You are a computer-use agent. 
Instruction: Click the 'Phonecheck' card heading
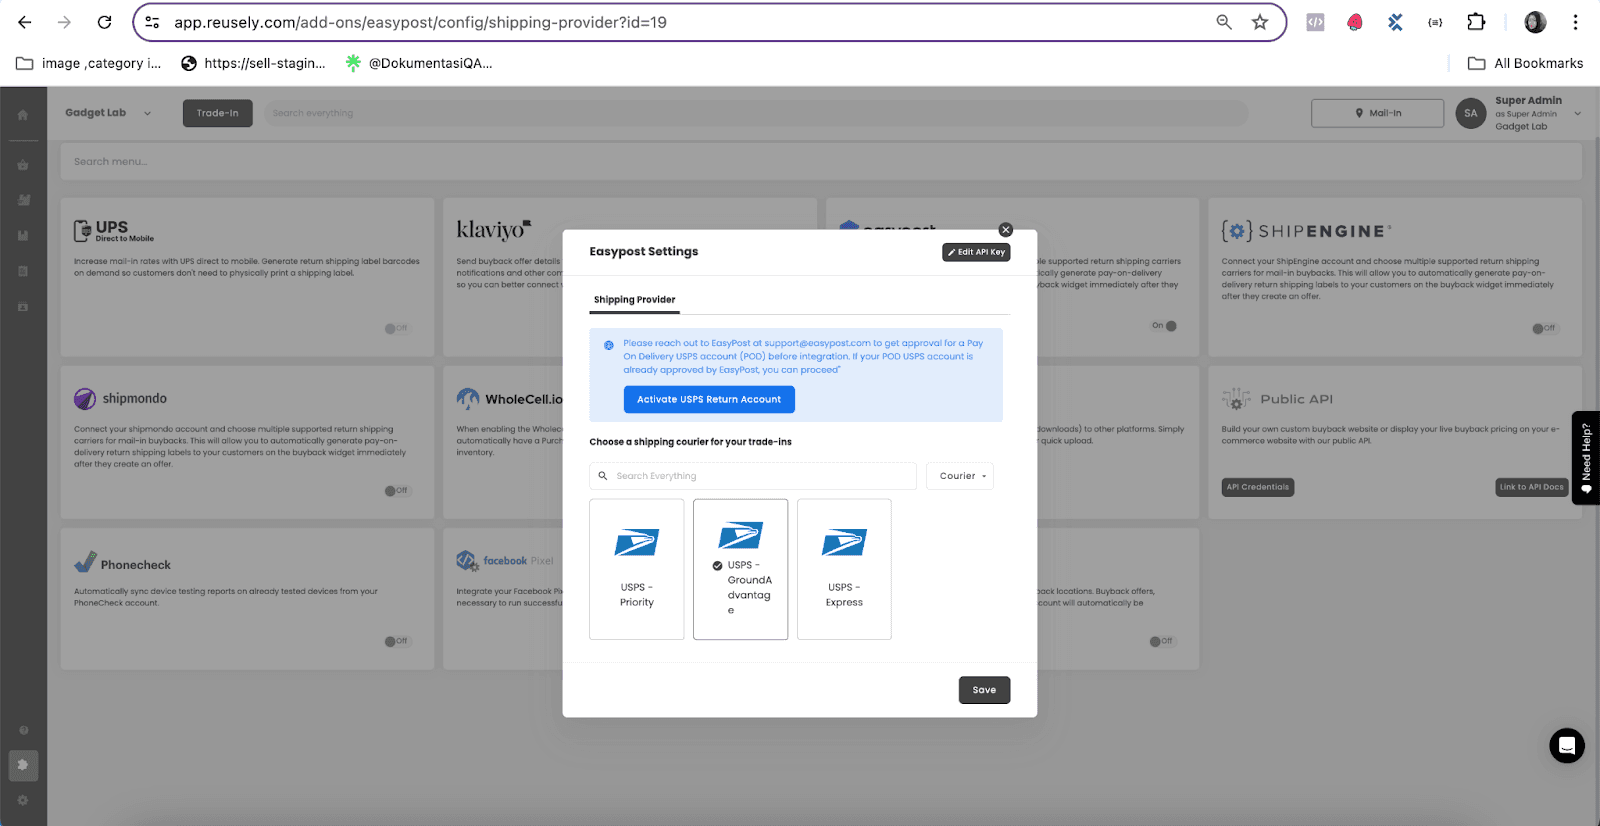click(136, 565)
